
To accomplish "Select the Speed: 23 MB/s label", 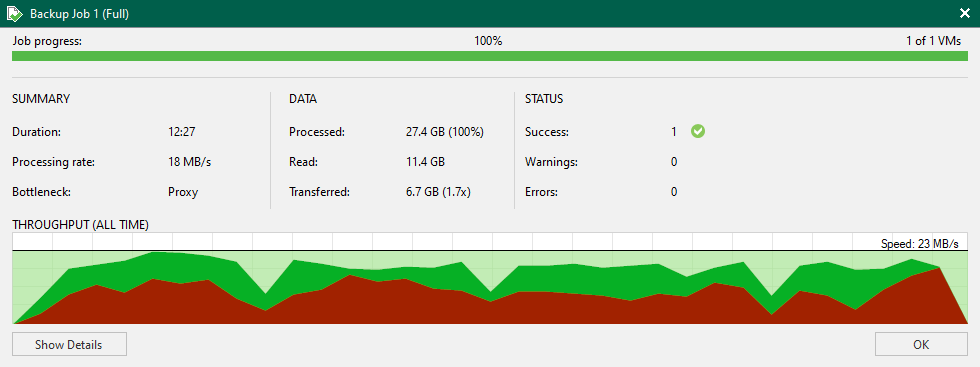I will (919, 244).
